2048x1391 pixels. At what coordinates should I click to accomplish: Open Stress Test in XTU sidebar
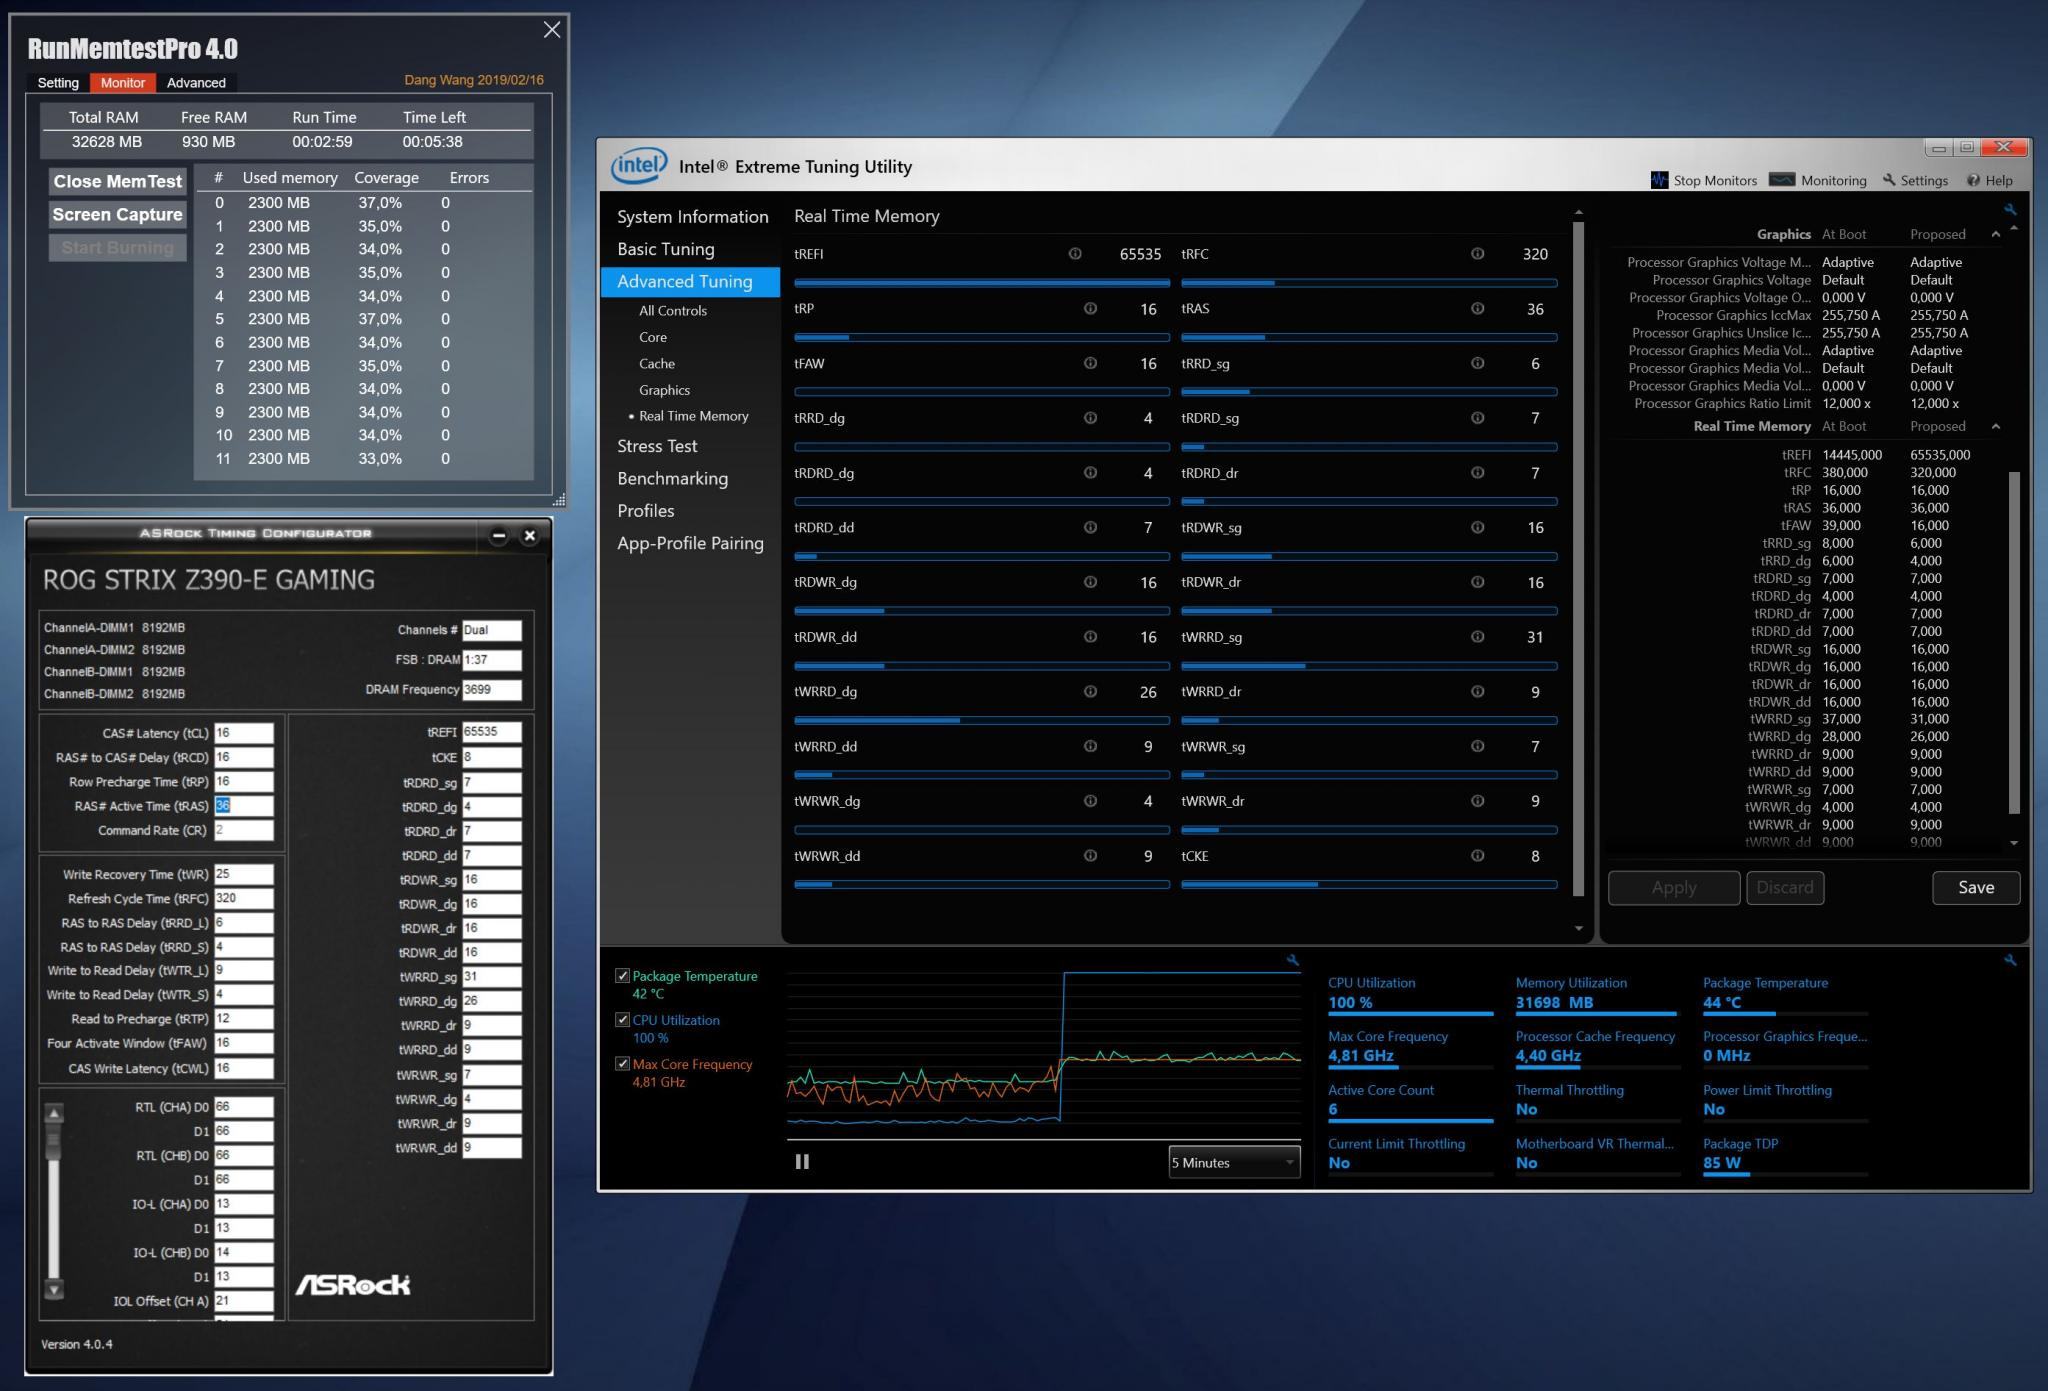click(x=657, y=446)
